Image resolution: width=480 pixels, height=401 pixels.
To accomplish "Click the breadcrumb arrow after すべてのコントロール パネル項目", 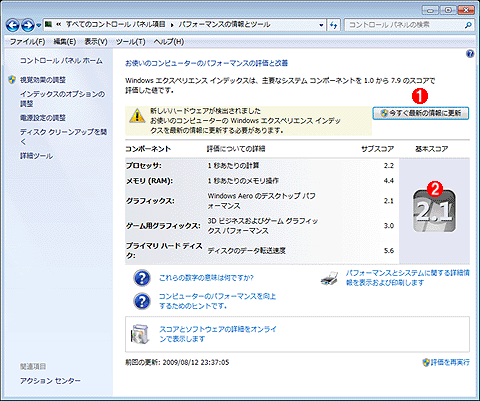I will pyautogui.click(x=172, y=25).
